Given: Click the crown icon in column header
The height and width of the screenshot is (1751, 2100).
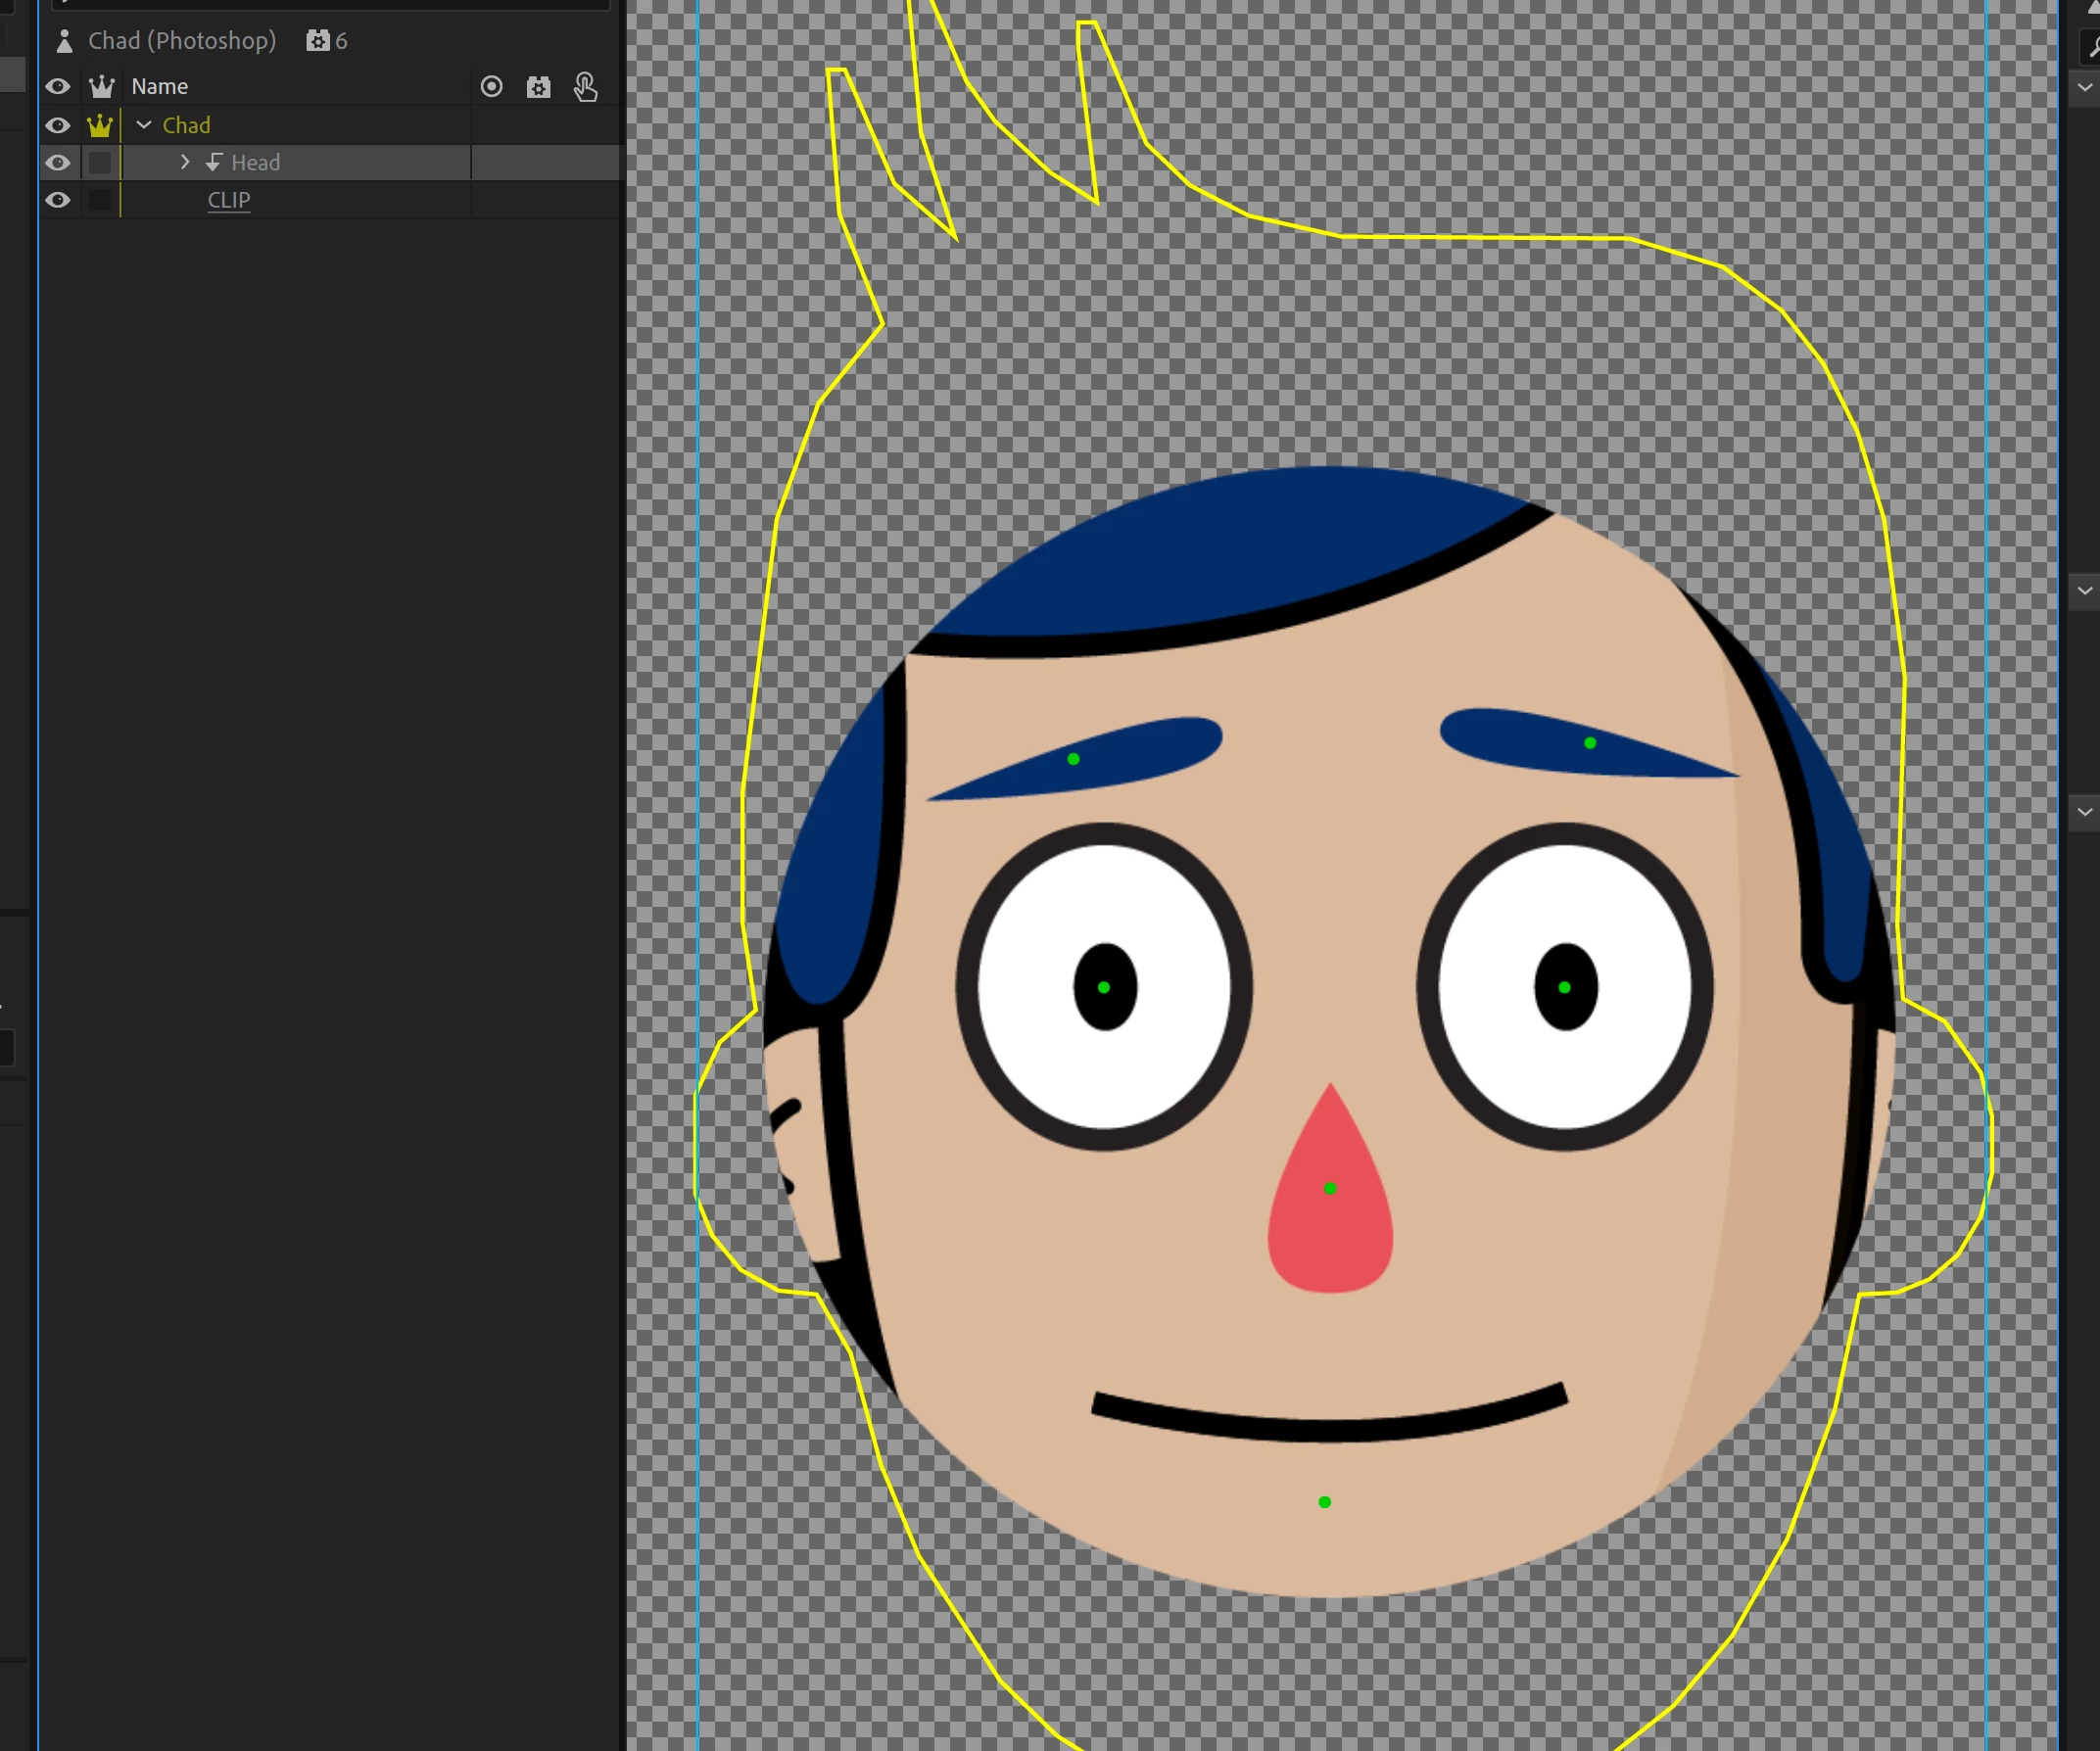Looking at the screenshot, I should pyautogui.click(x=101, y=87).
